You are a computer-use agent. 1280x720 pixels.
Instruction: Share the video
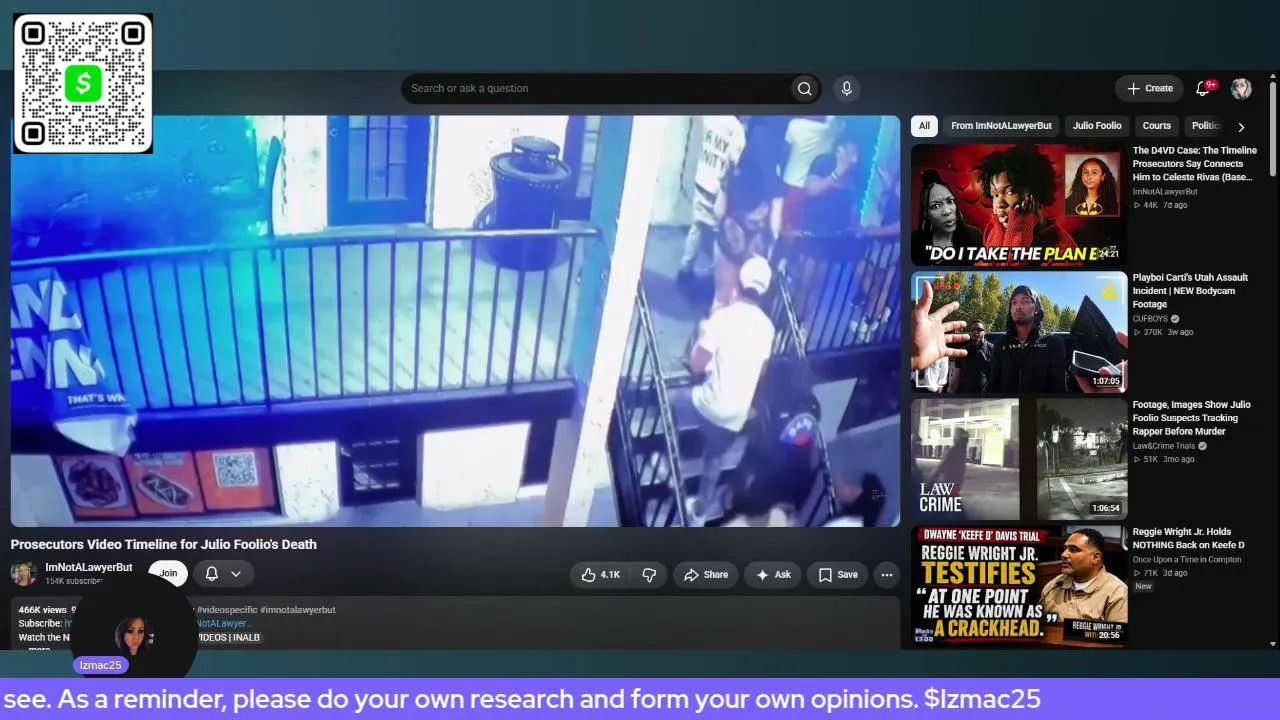(705, 575)
